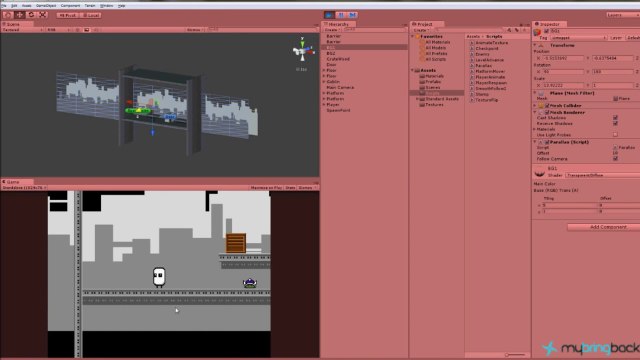Expand the Goblin object in Hierarchy

324,82
